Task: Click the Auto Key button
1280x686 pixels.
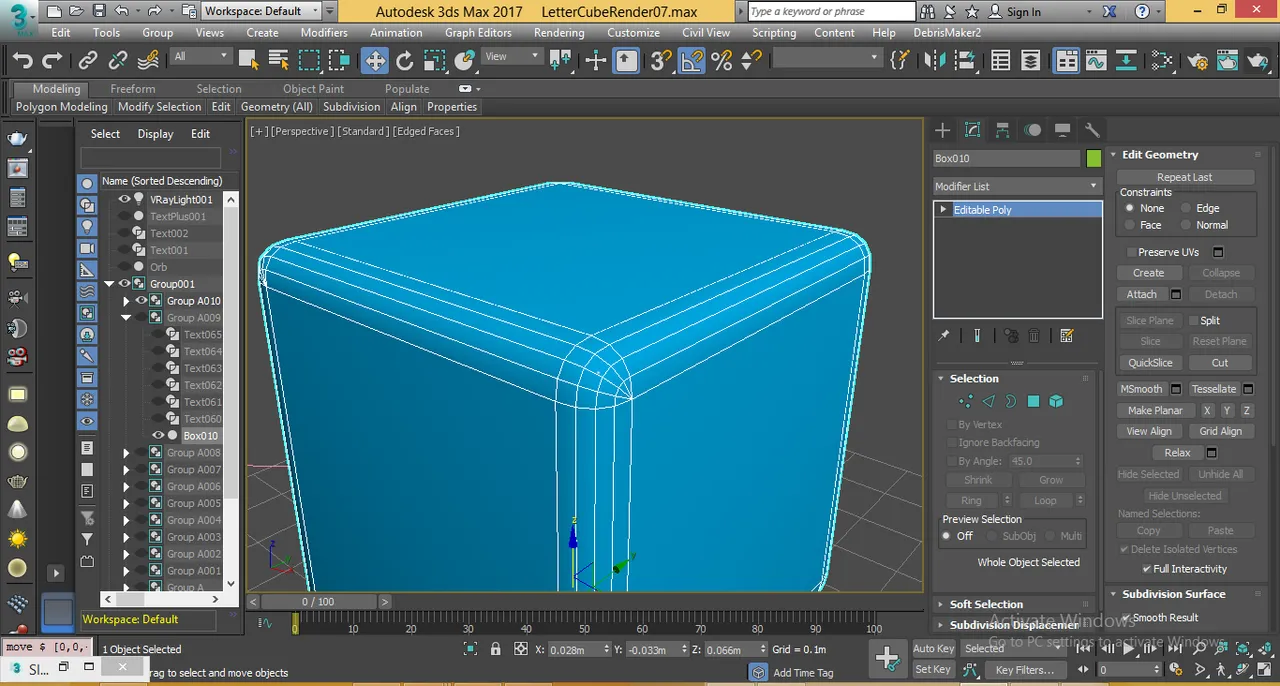Action: [x=934, y=649]
